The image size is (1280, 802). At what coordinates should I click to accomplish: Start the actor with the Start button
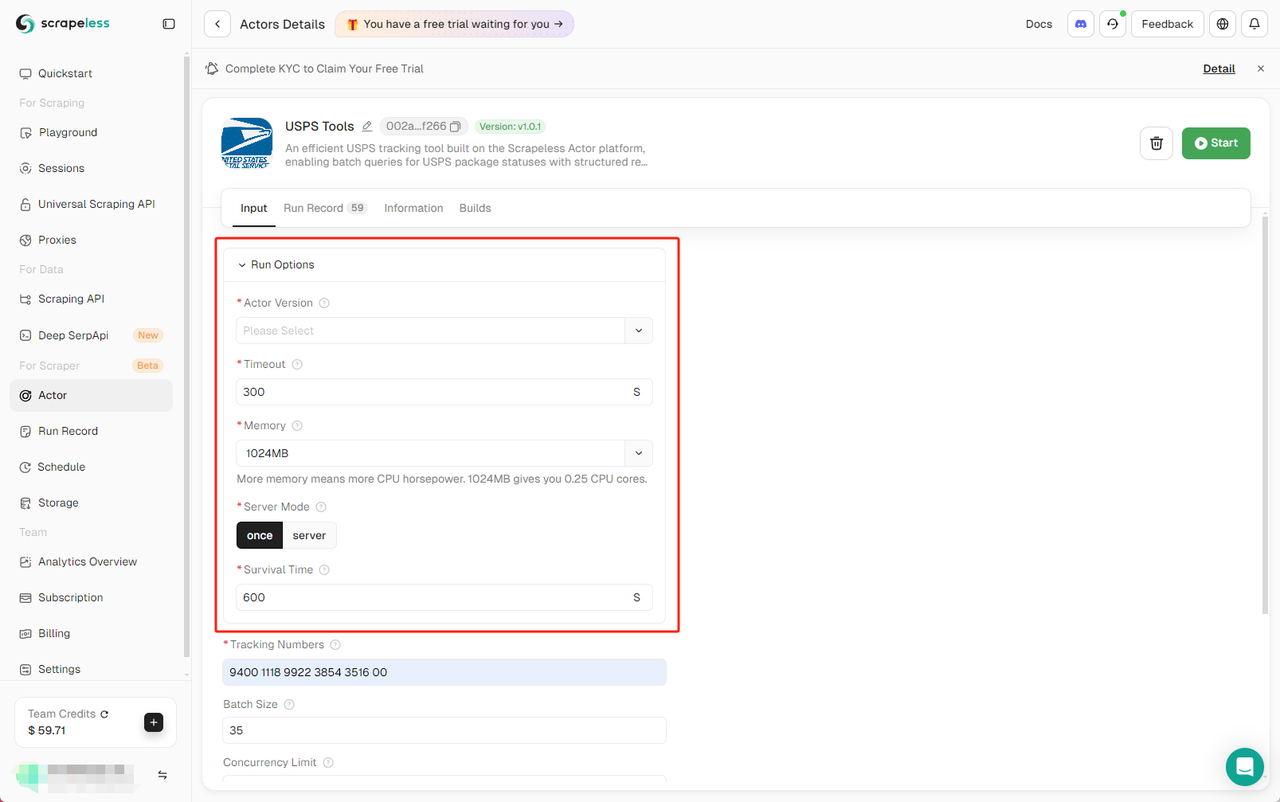pyautogui.click(x=1216, y=143)
